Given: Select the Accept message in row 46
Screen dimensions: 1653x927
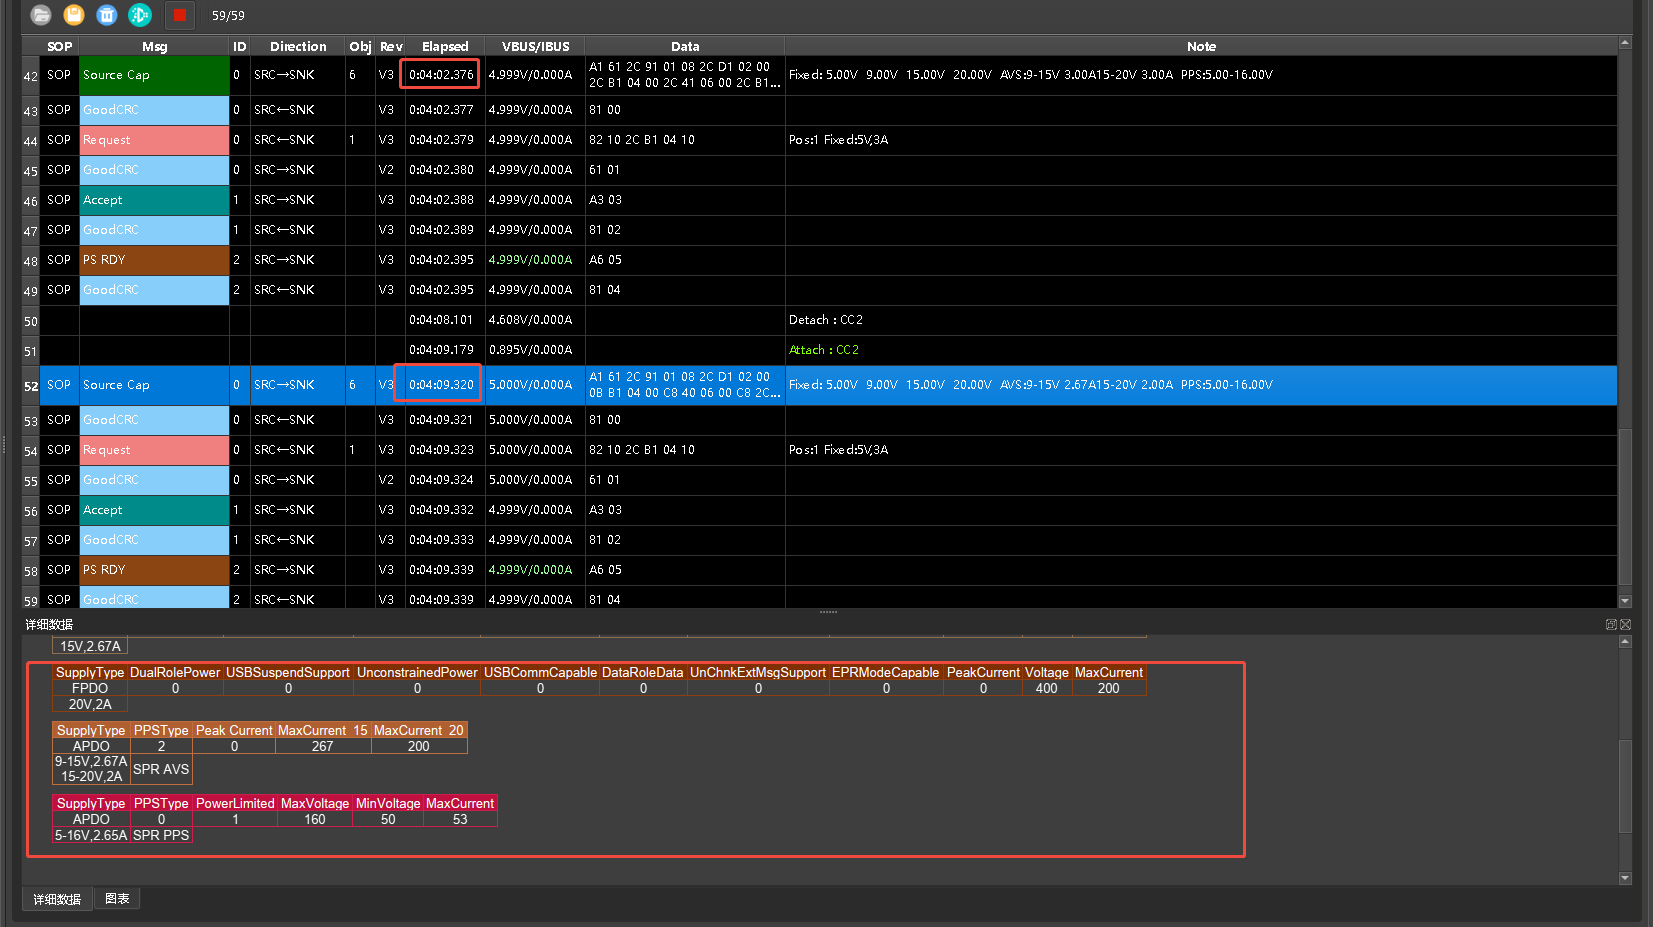Looking at the screenshot, I should coord(154,200).
